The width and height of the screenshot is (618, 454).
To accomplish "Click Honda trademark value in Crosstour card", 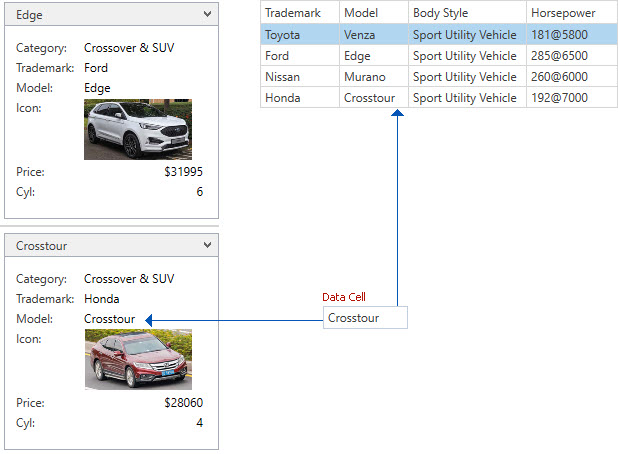I will tap(102, 299).
